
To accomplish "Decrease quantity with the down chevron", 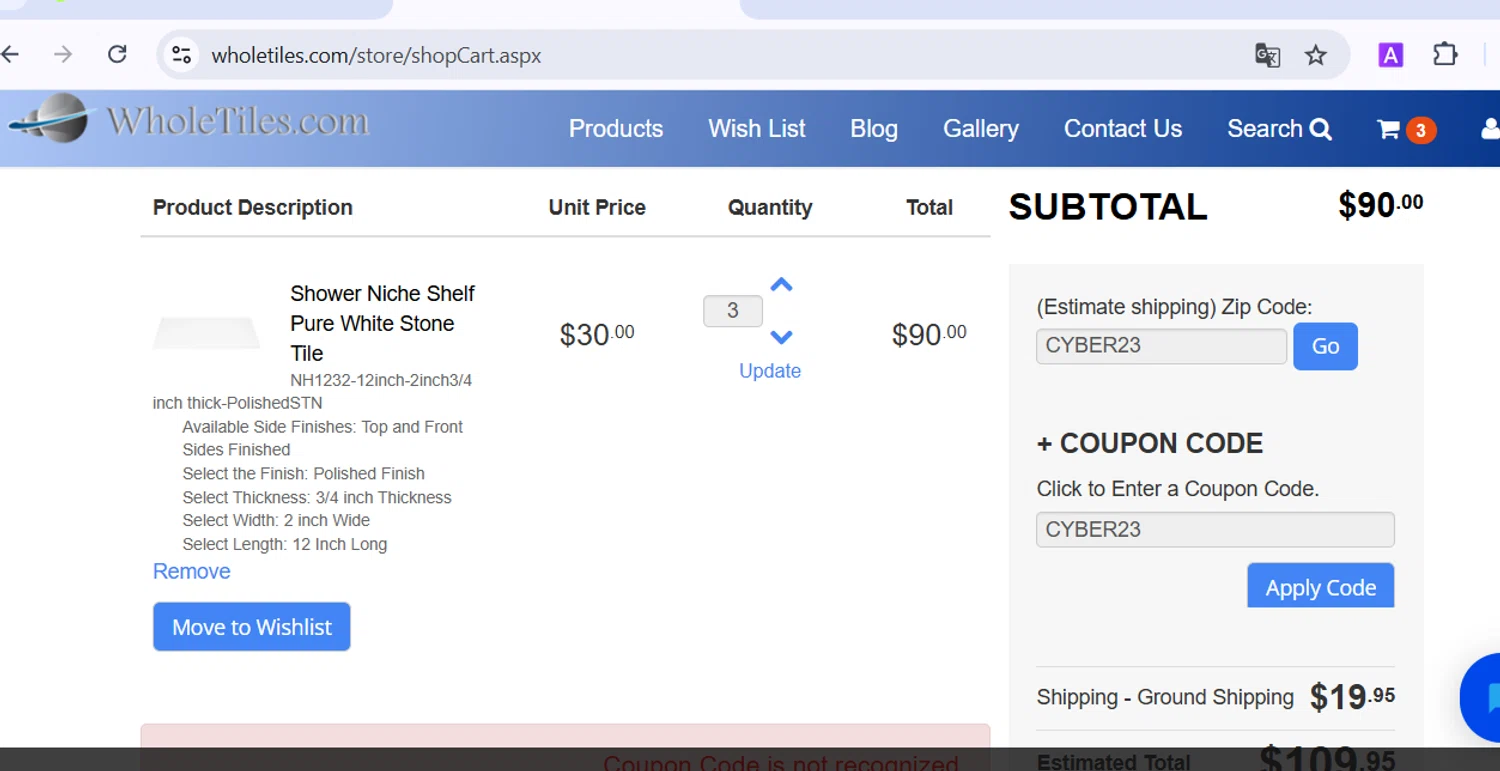I will (781, 337).
